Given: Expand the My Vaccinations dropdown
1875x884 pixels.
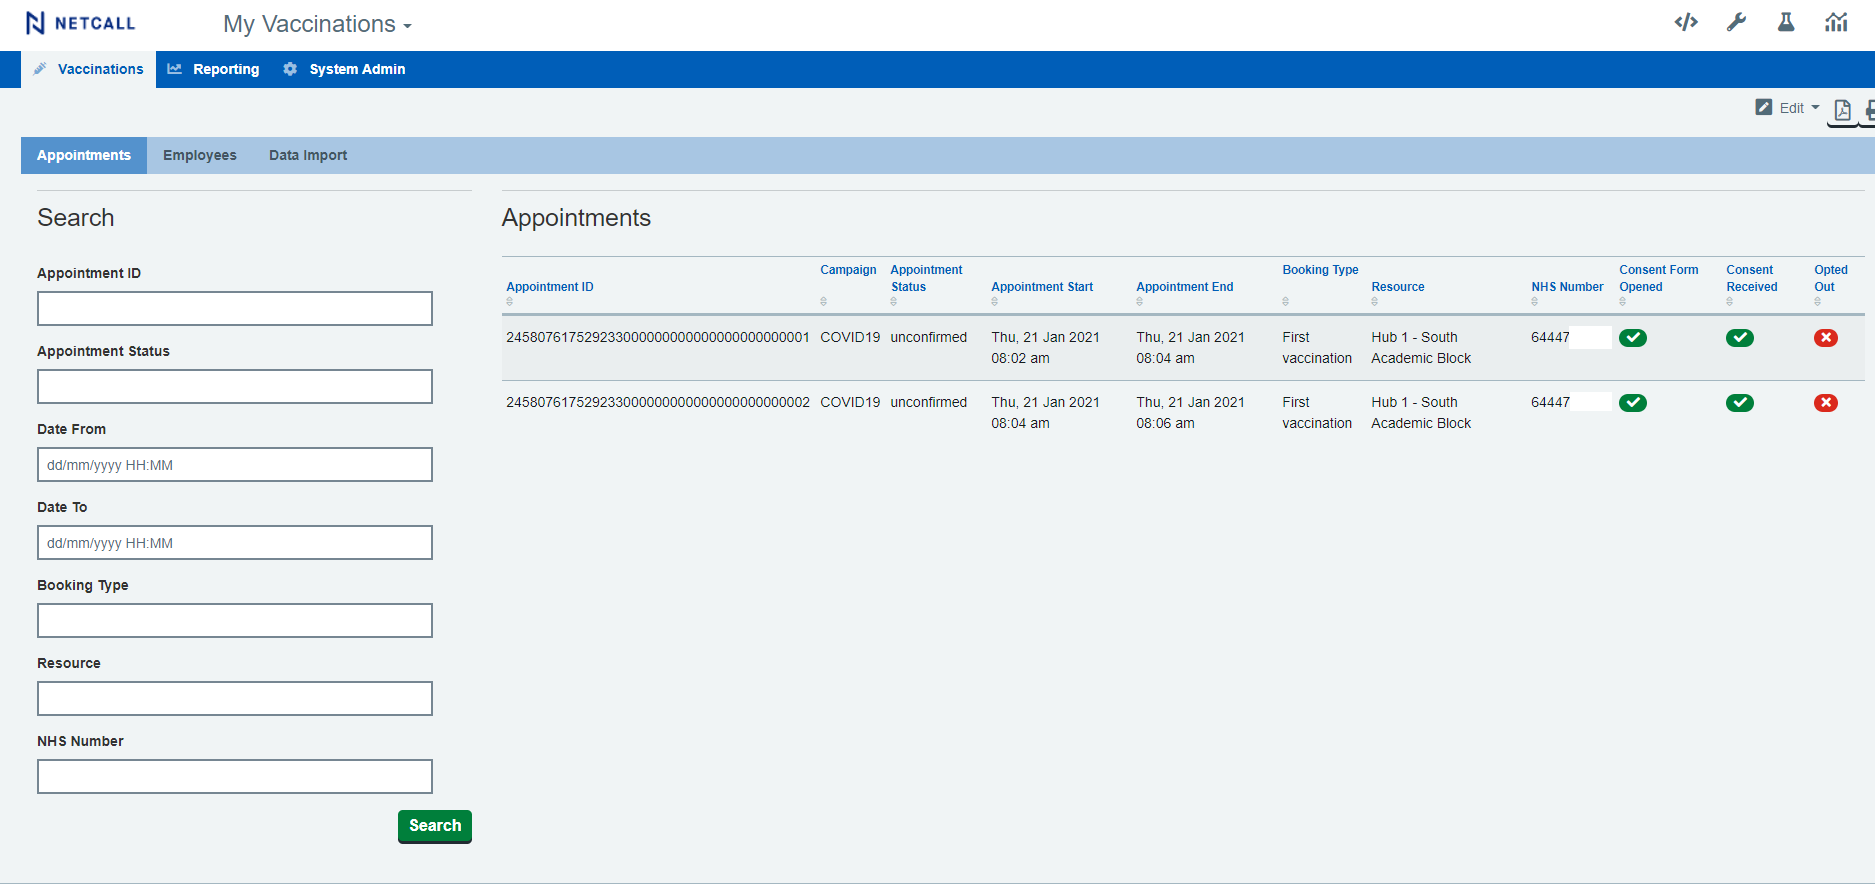Looking at the screenshot, I should pos(317,24).
